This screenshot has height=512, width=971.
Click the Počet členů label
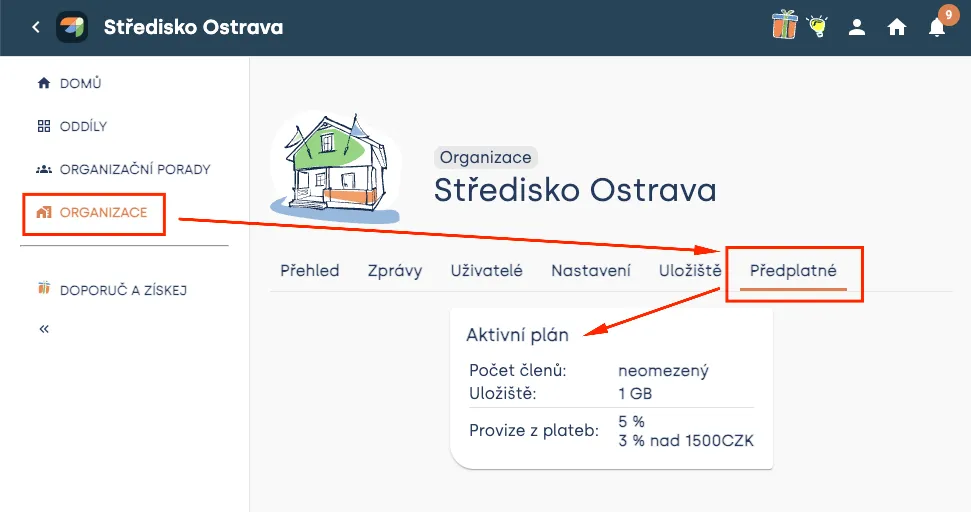coord(518,370)
